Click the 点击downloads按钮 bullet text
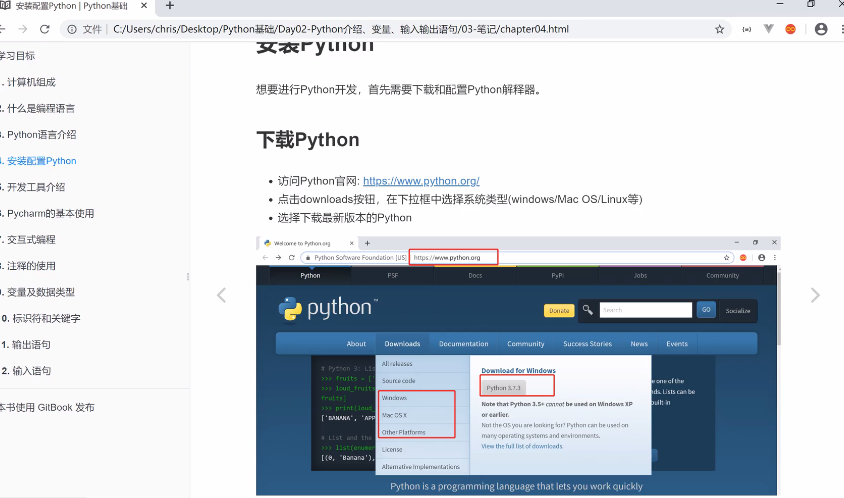844x498 pixels. point(460,199)
